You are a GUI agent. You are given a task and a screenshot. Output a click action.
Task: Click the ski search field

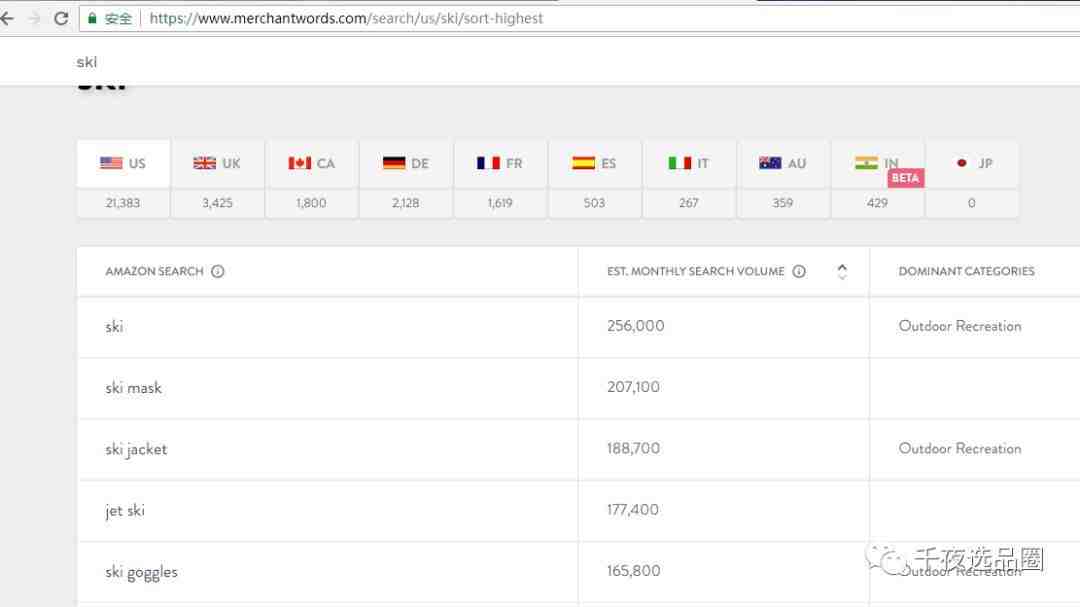point(87,62)
